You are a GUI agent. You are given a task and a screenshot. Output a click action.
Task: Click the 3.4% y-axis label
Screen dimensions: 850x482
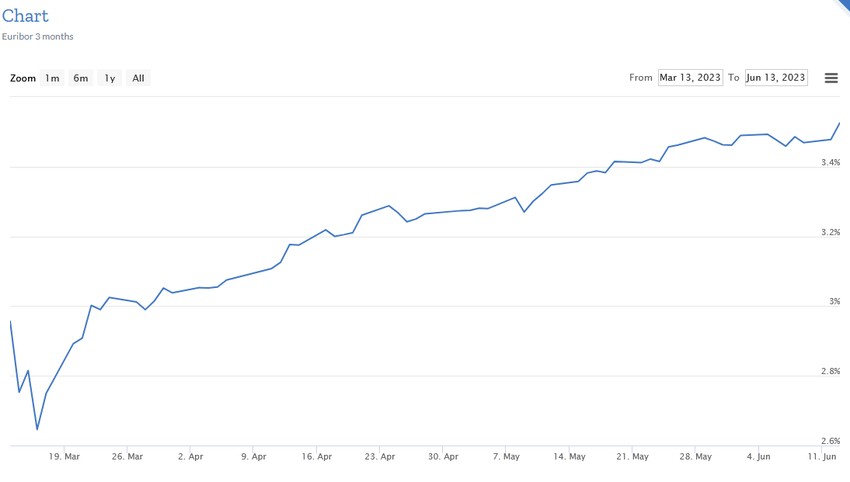click(830, 162)
